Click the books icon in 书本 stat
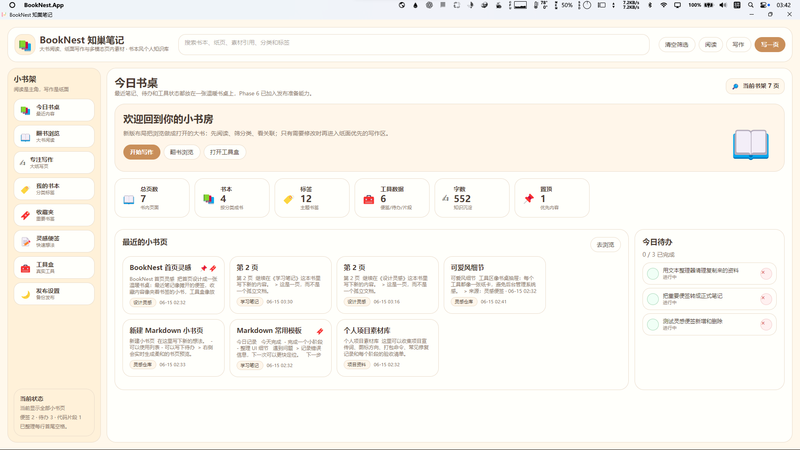Screen dimensions: 800x450 click(209, 199)
